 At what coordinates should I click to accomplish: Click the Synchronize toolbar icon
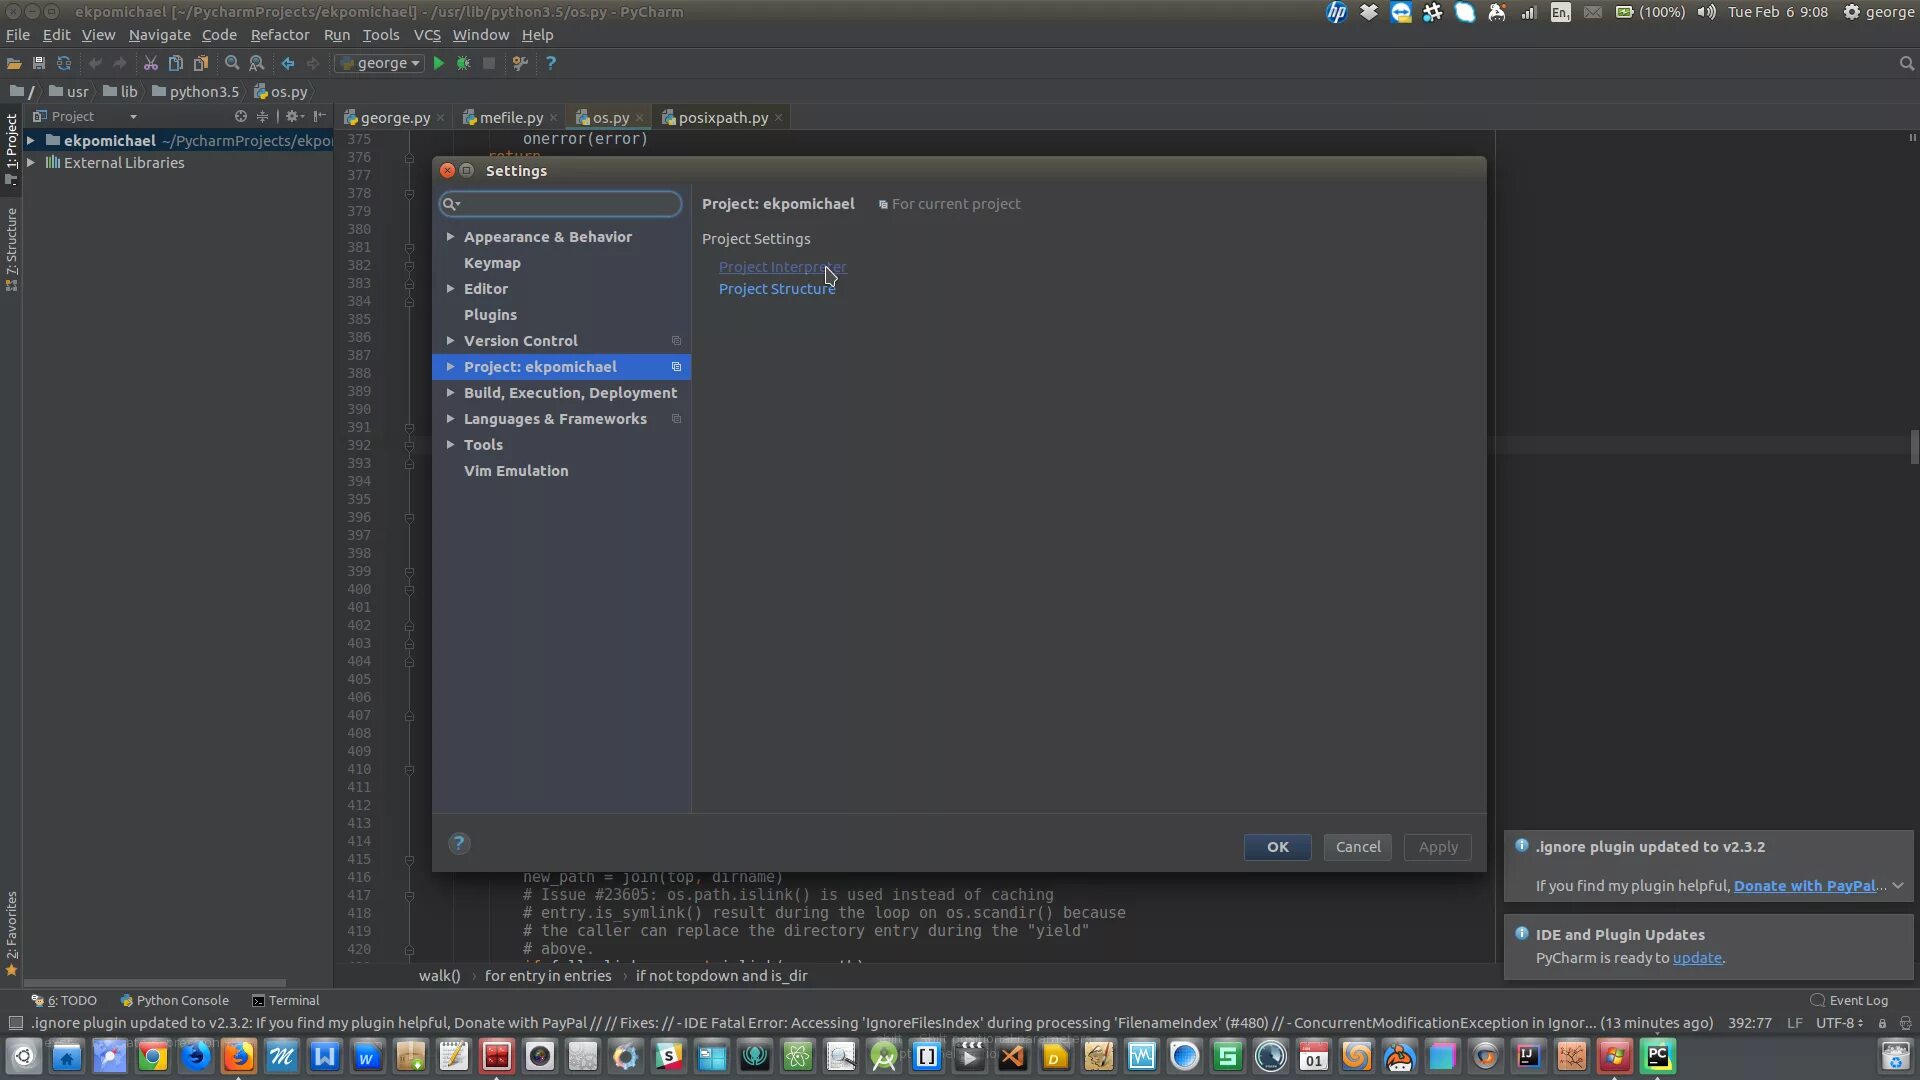tap(64, 63)
